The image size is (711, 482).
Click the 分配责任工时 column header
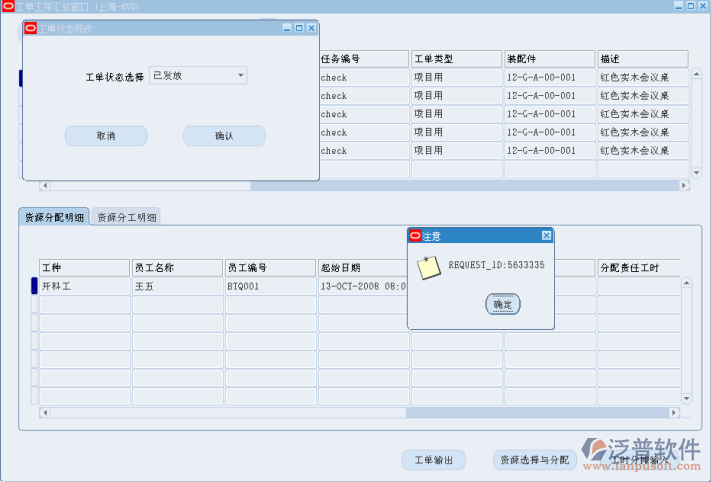639,268
